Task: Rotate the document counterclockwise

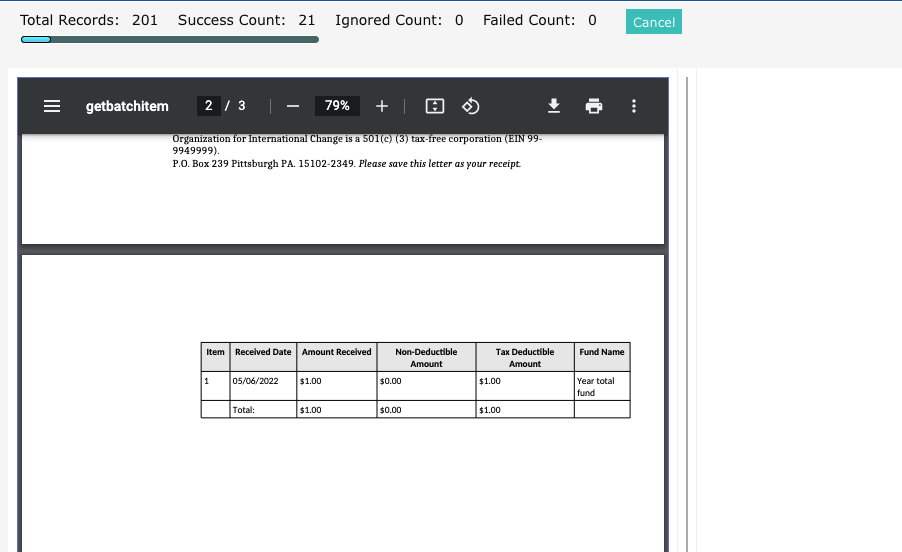Action: [x=471, y=106]
